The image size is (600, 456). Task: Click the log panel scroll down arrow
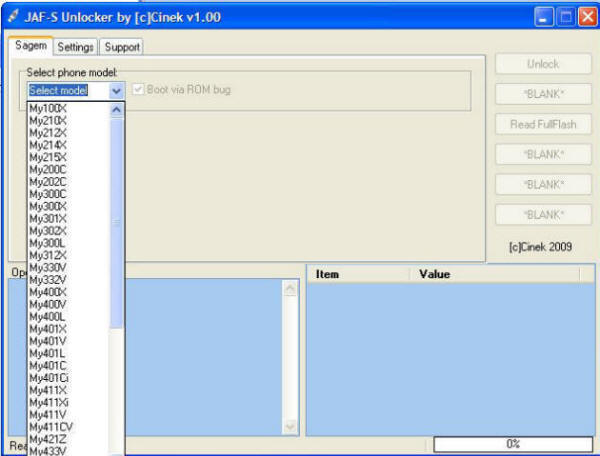click(290, 426)
